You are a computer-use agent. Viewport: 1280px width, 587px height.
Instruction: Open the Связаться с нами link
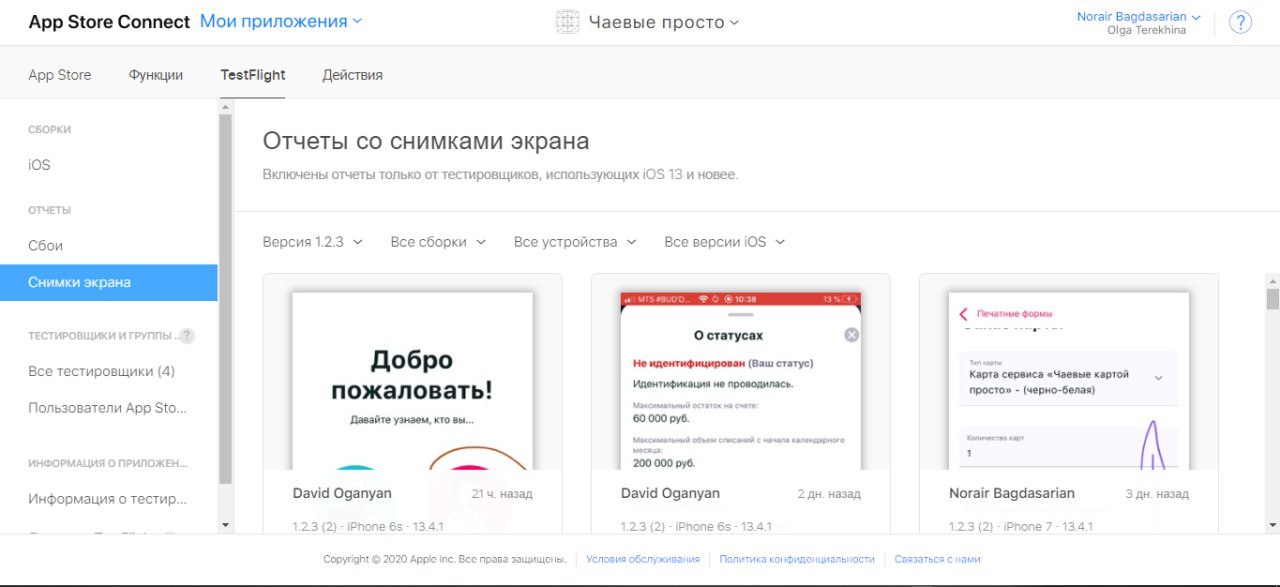coord(937,559)
